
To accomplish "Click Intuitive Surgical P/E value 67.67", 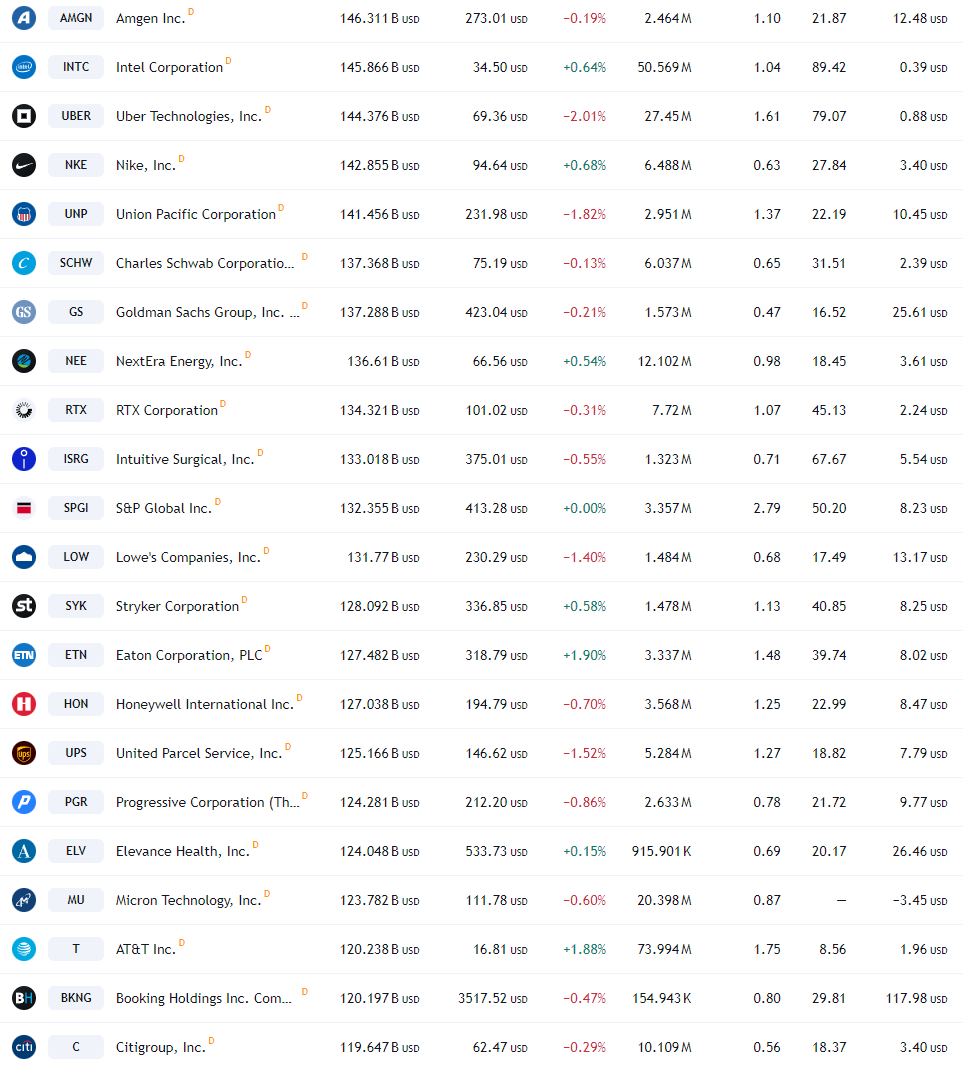I will 829,459.
